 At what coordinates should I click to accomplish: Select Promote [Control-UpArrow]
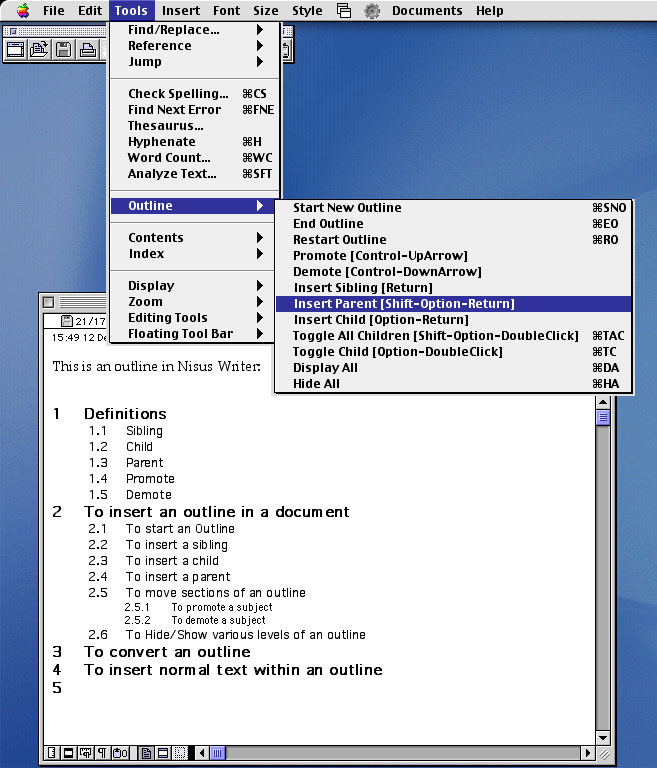tap(454, 256)
